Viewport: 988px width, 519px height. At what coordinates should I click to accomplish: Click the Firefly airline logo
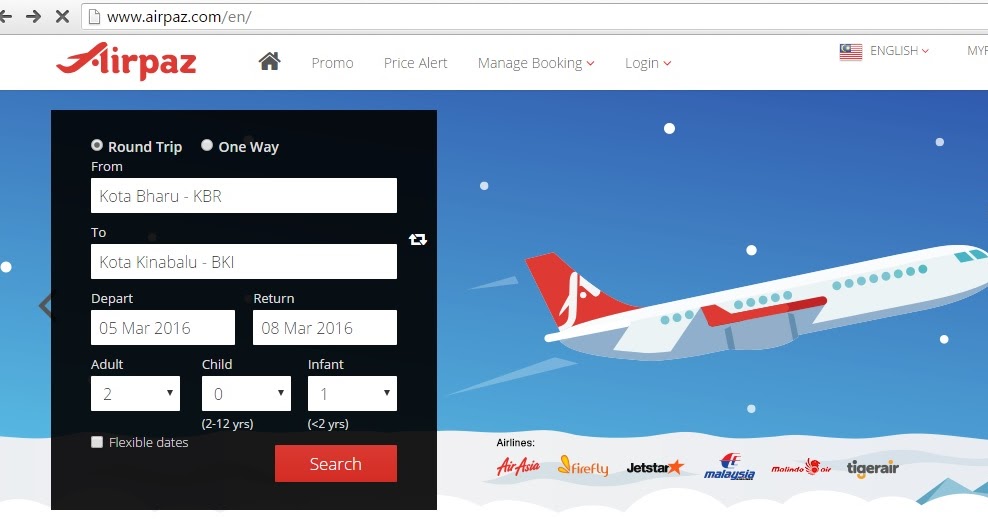click(x=583, y=467)
